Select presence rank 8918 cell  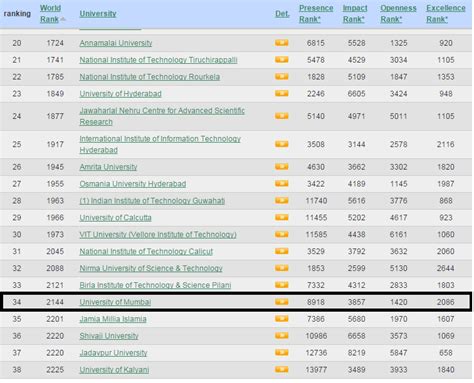pyautogui.click(x=316, y=302)
